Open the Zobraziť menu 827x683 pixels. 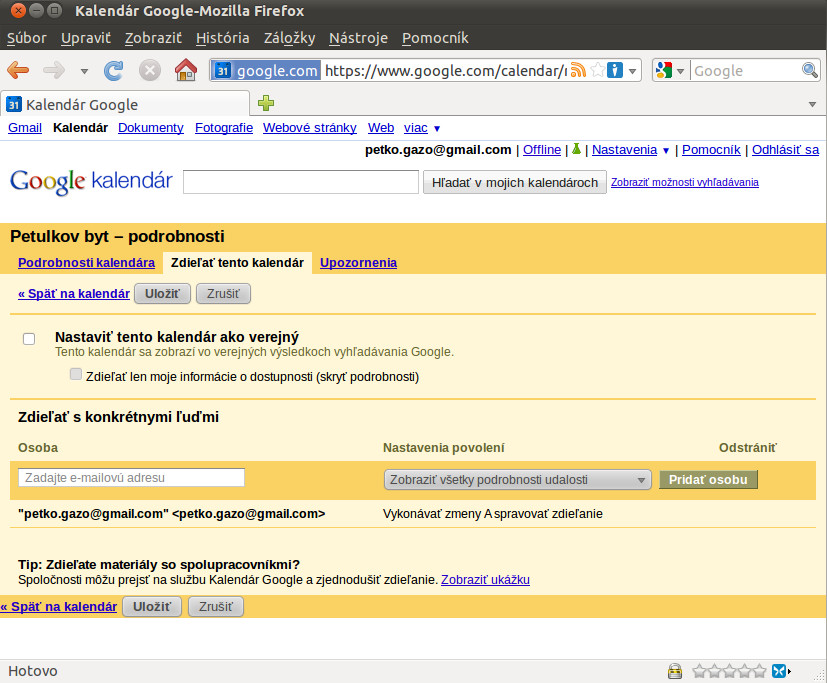tap(153, 38)
